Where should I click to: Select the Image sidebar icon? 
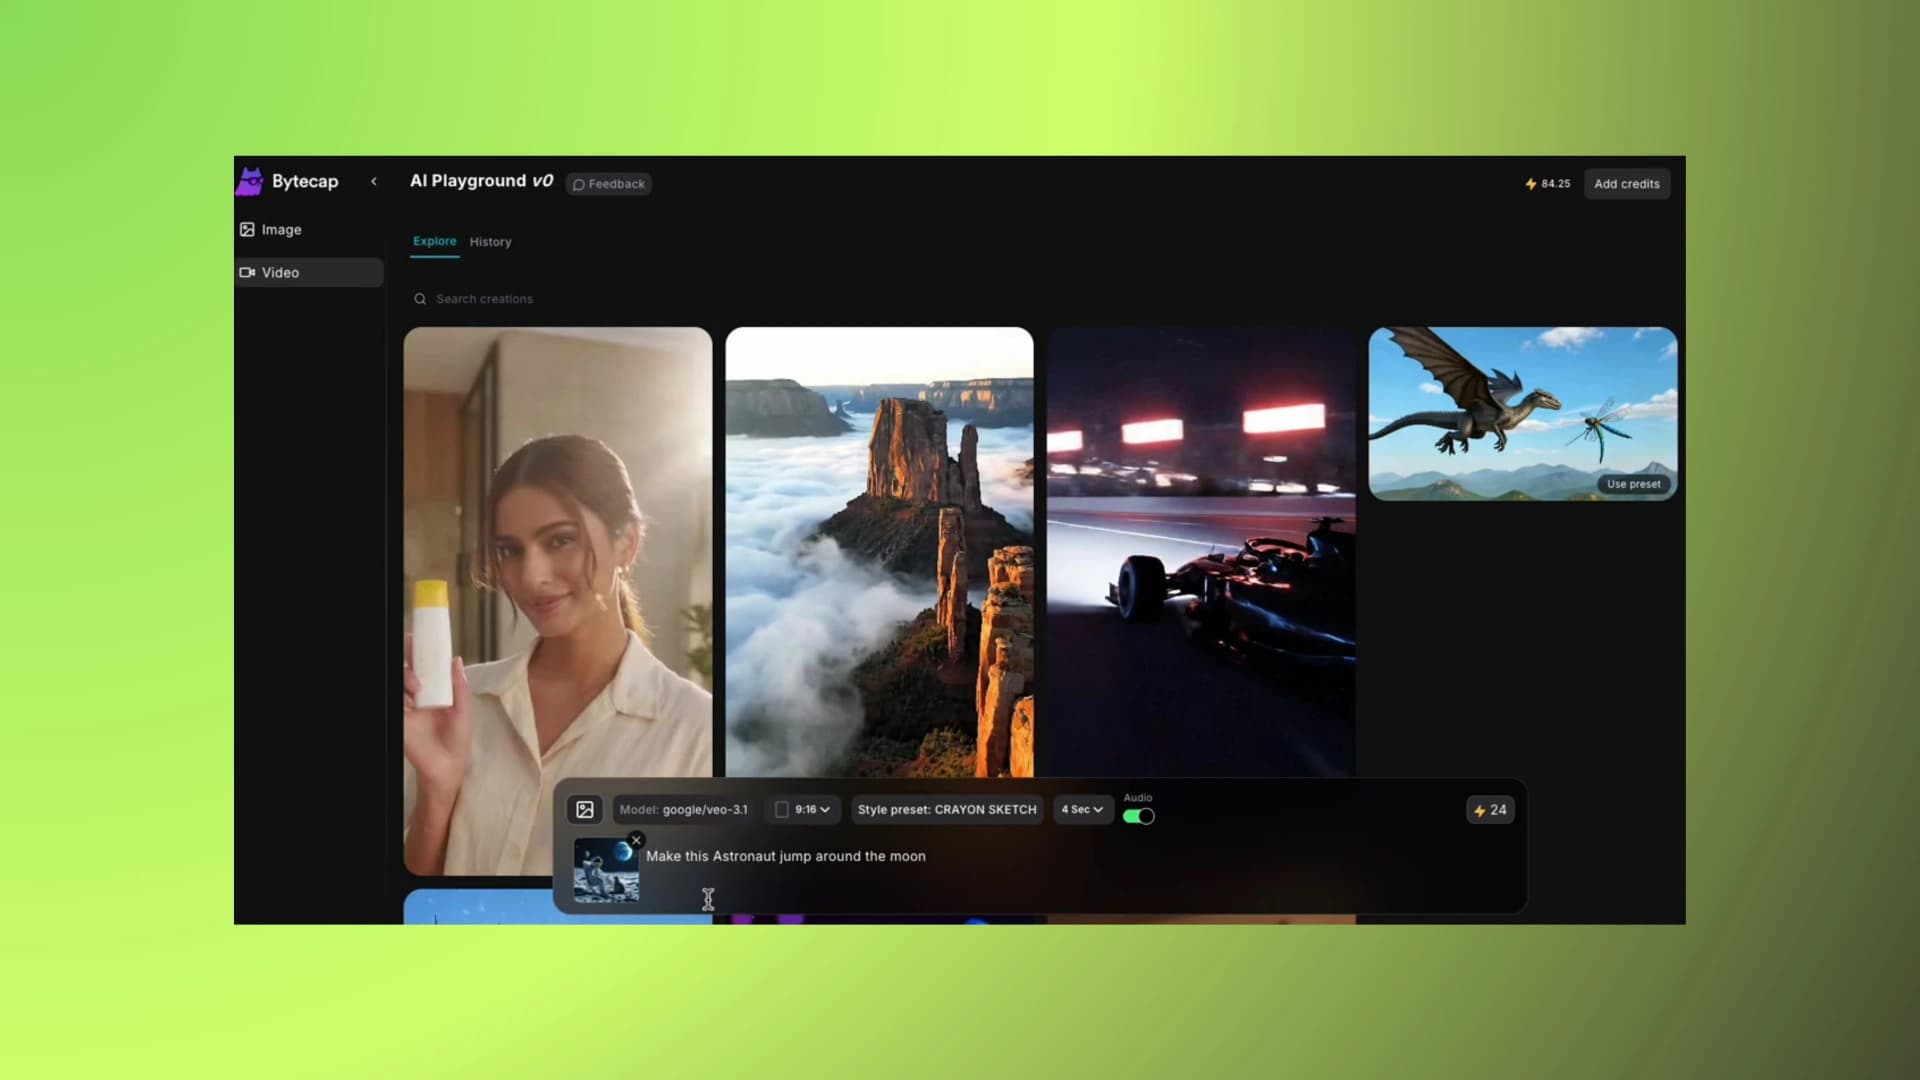click(x=246, y=229)
